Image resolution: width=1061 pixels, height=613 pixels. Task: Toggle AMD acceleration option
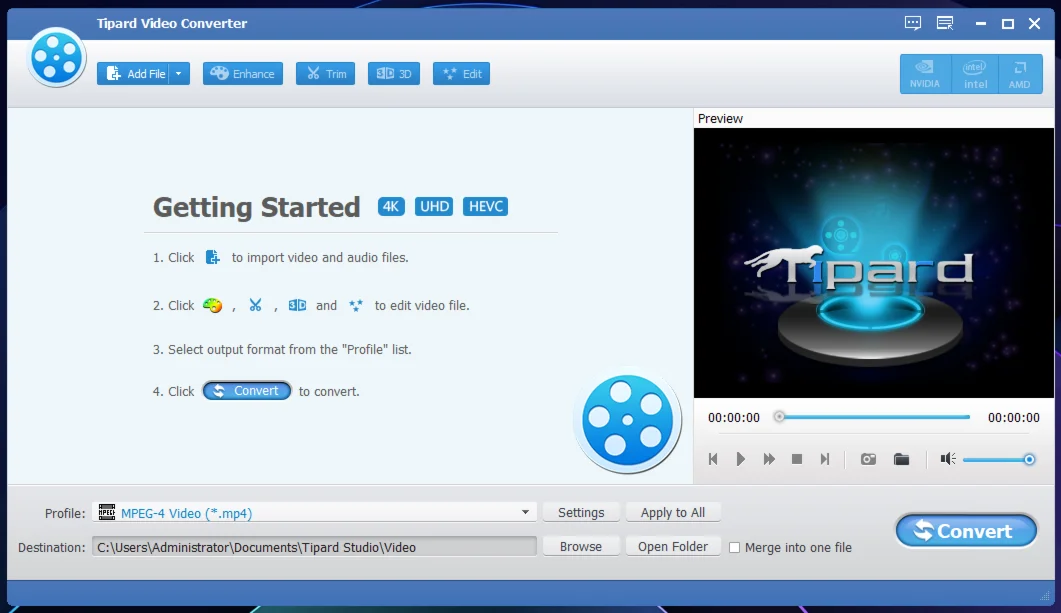(x=1019, y=74)
